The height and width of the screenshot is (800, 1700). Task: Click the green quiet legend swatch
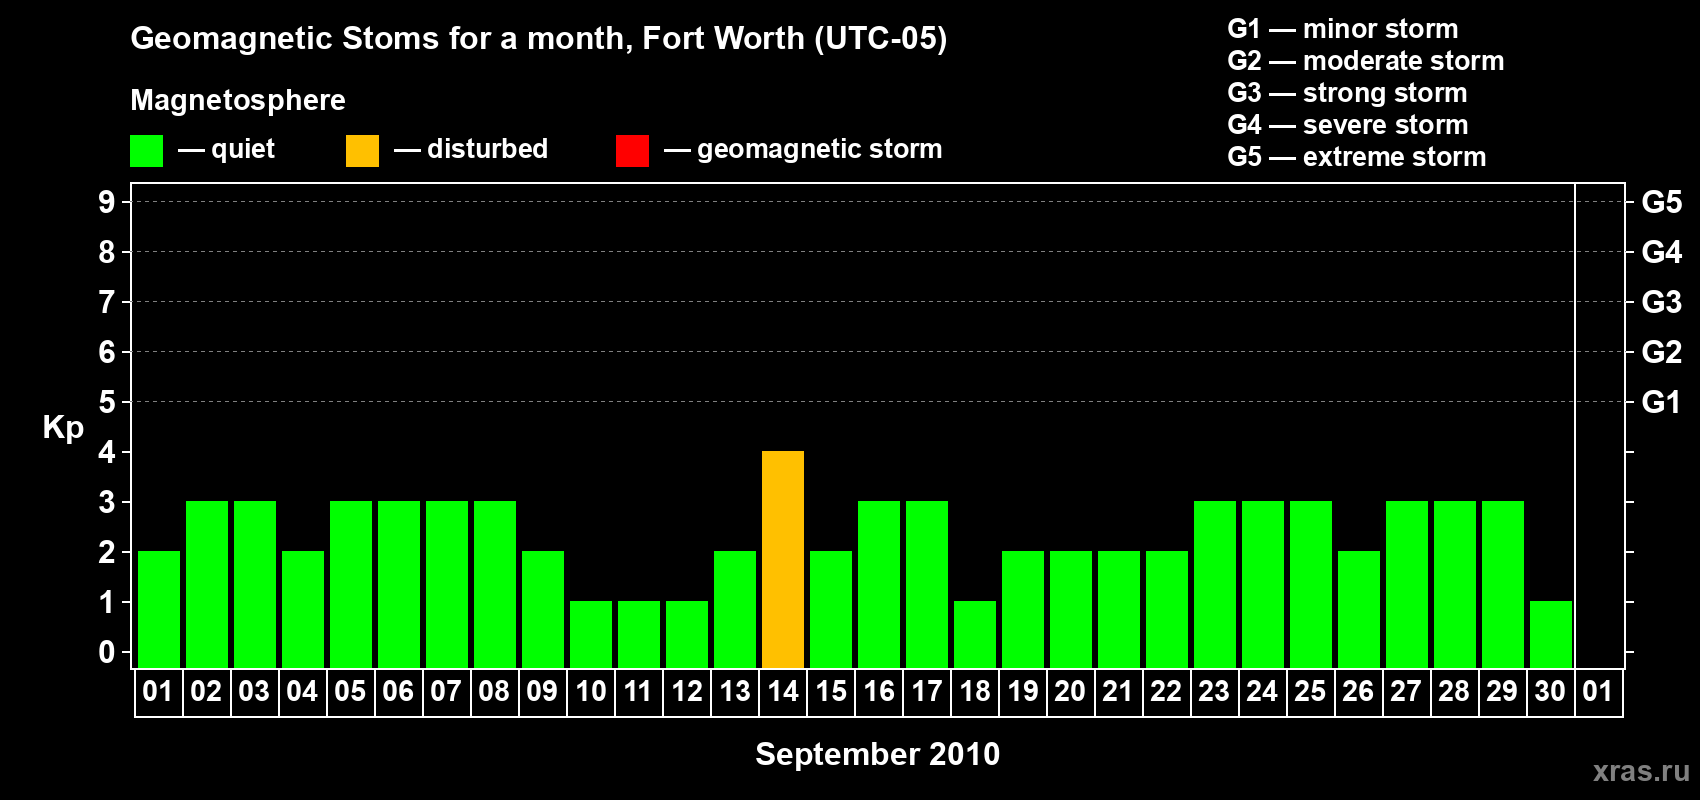click(x=146, y=151)
